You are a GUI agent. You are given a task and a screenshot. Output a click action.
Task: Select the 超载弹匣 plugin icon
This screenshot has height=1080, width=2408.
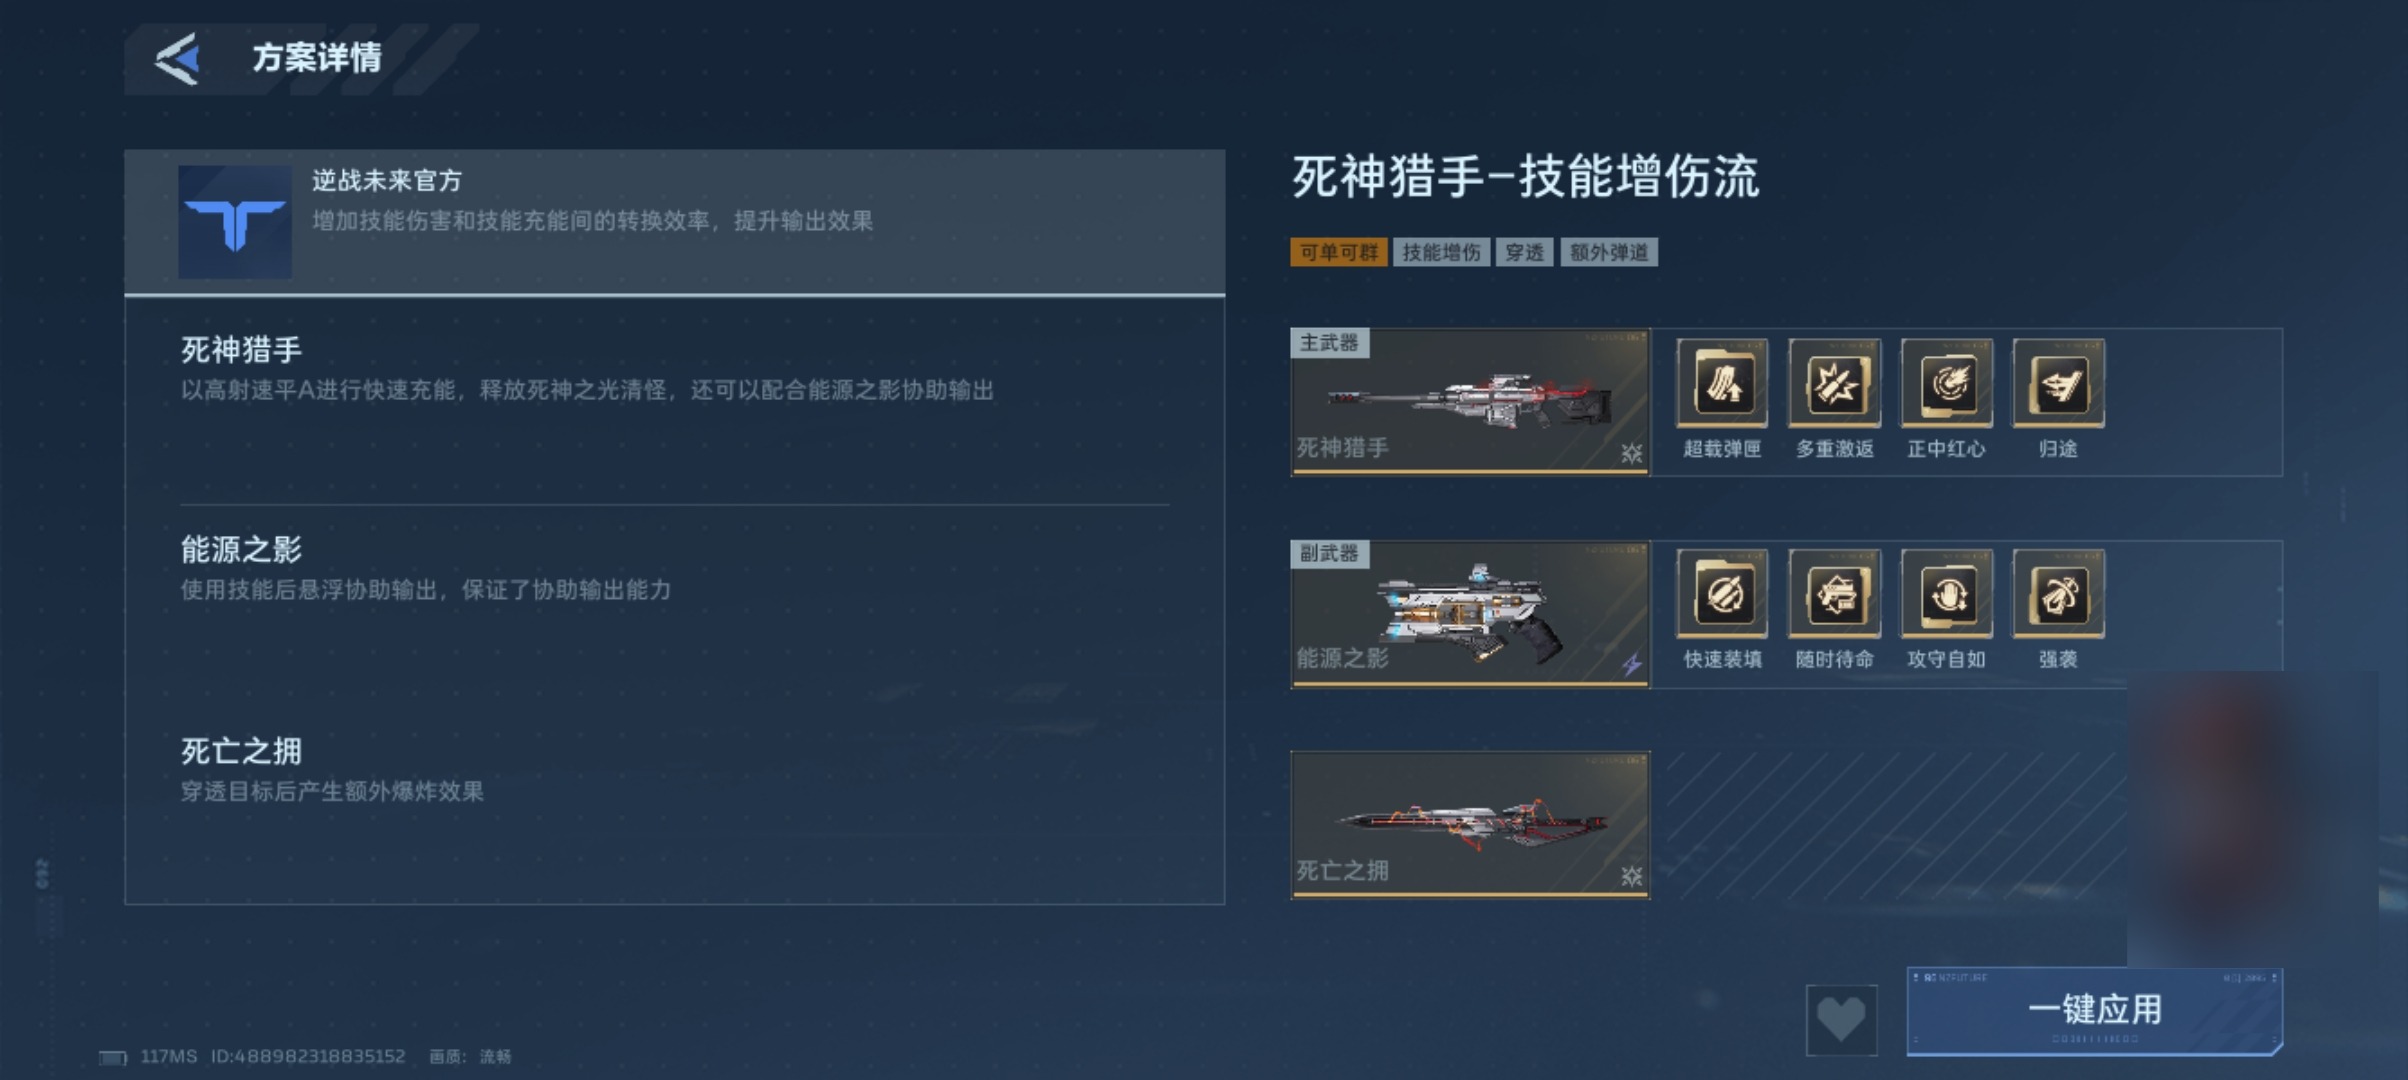point(1722,383)
